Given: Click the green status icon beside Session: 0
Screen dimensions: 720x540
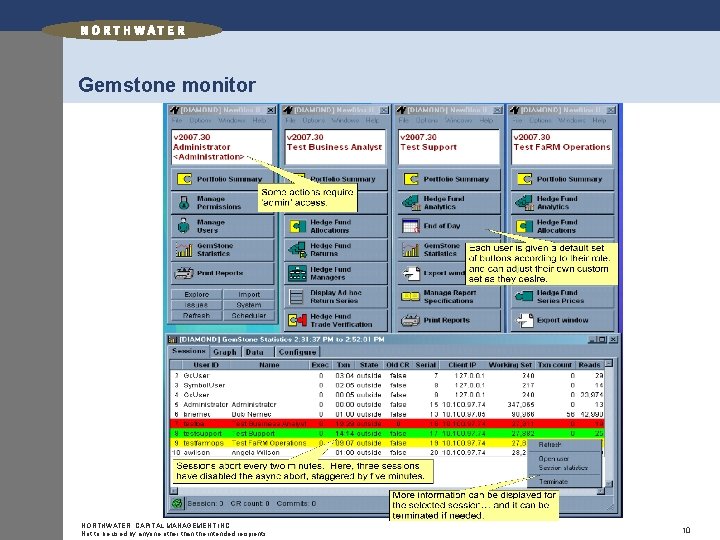Looking at the screenshot, I should pos(177,504).
